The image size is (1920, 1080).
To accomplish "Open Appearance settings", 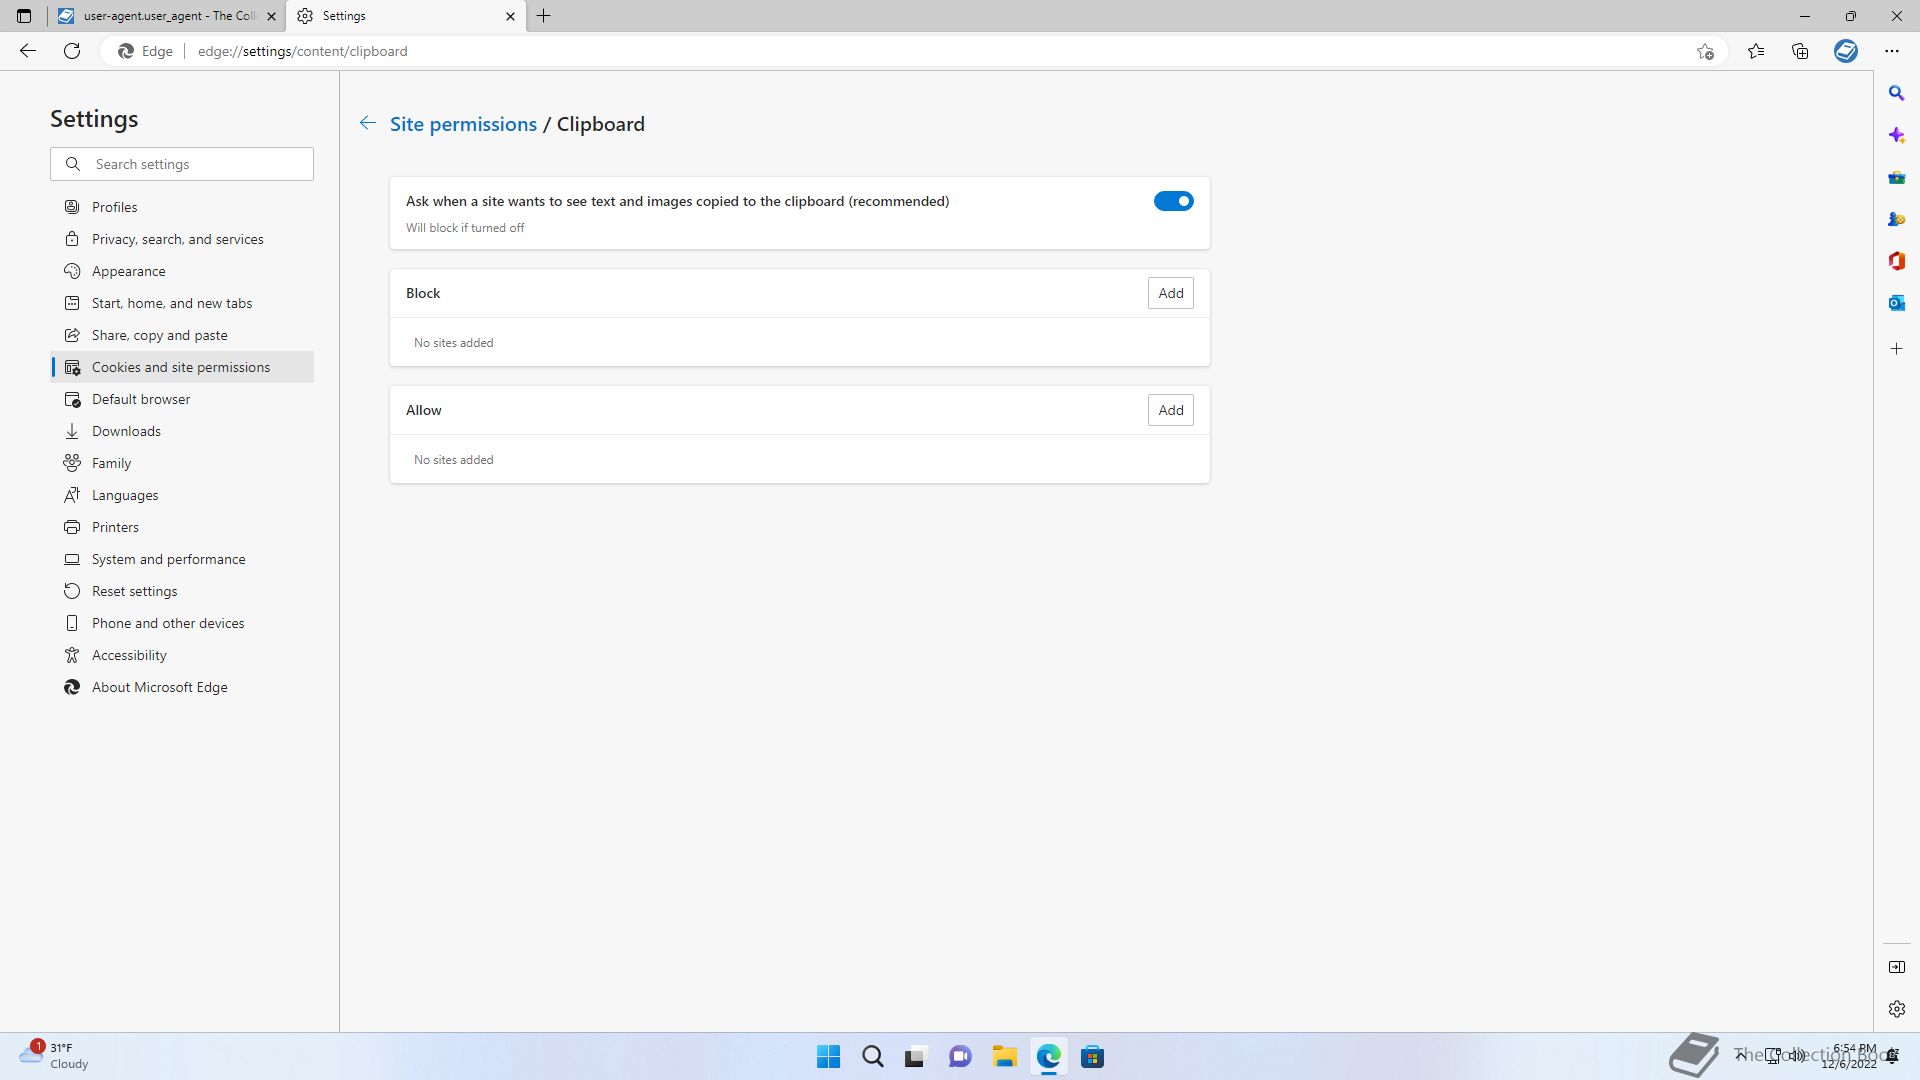I will (182, 271).
